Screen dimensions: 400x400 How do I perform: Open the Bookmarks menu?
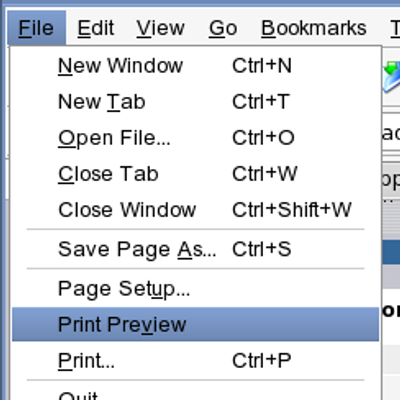314,28
